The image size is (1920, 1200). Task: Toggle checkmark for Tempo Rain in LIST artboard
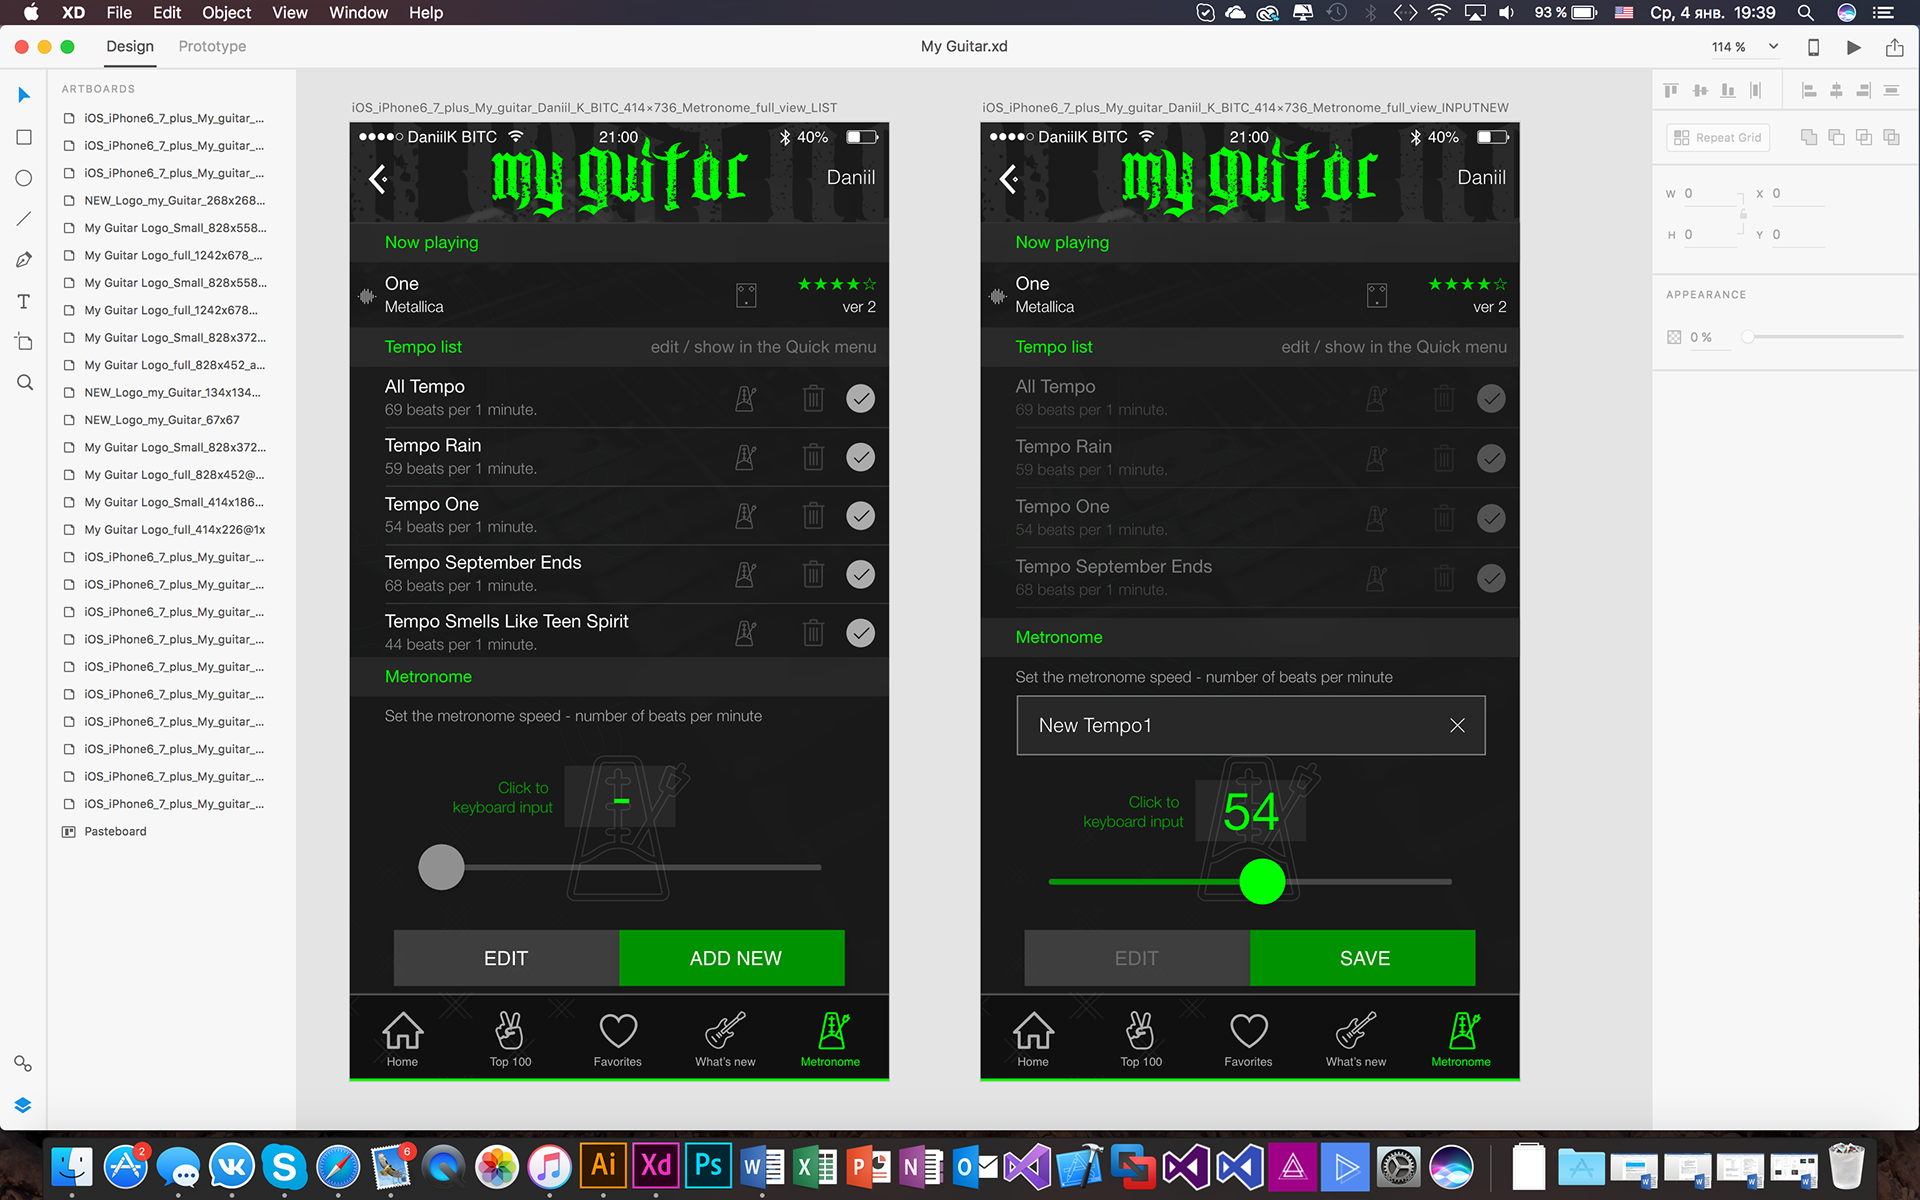860,457
